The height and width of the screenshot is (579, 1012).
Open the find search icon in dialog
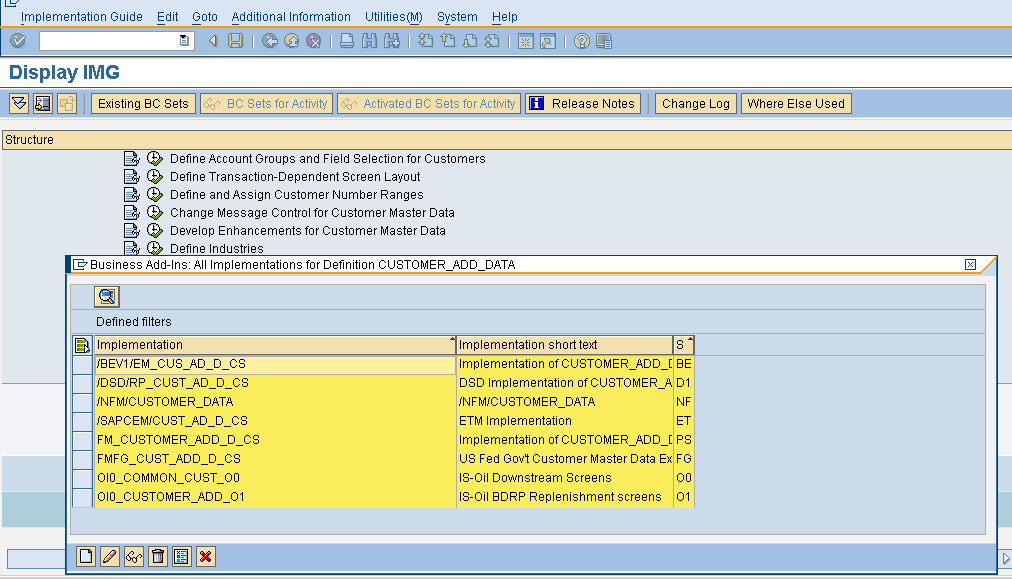point(106,296)
